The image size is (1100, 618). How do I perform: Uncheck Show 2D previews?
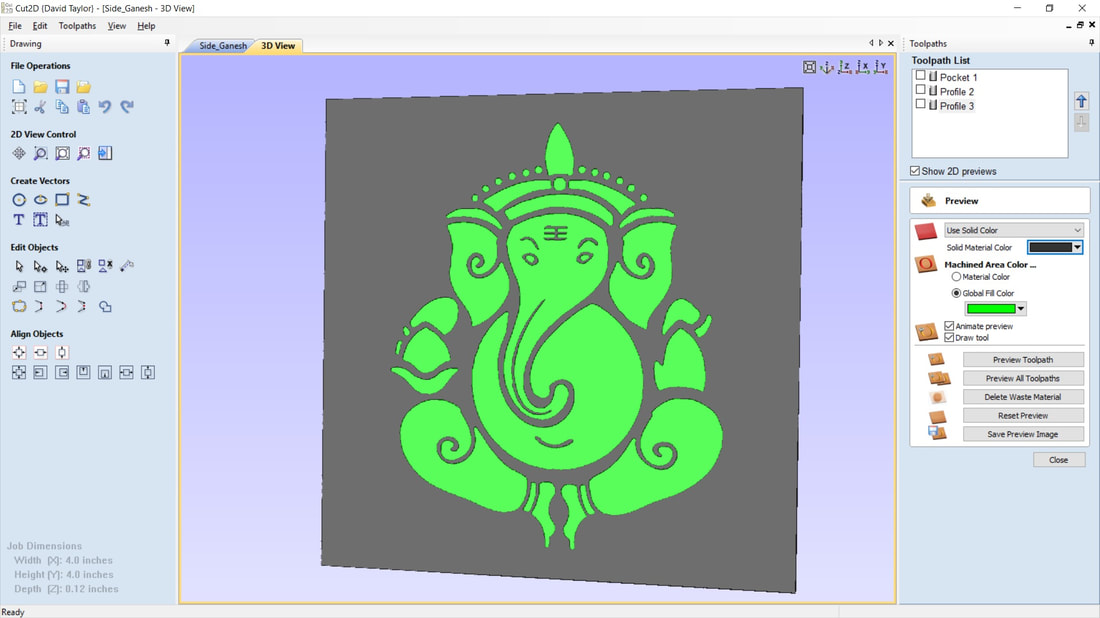(x=915, y=171)
